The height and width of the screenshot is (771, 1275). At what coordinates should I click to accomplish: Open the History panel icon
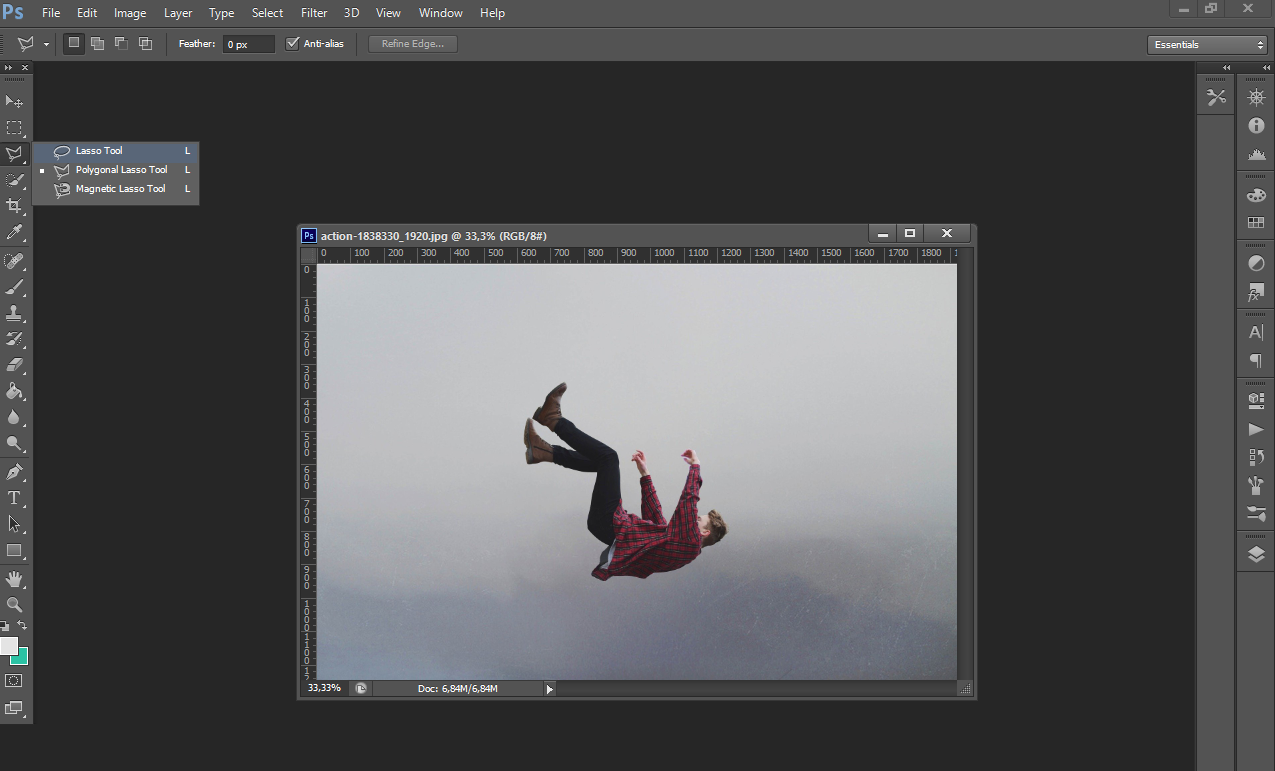coord(1256,457)
